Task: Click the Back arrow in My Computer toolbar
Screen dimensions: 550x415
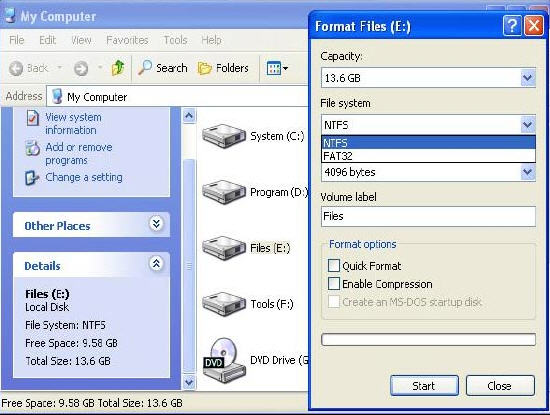Action: coord(16,68)
